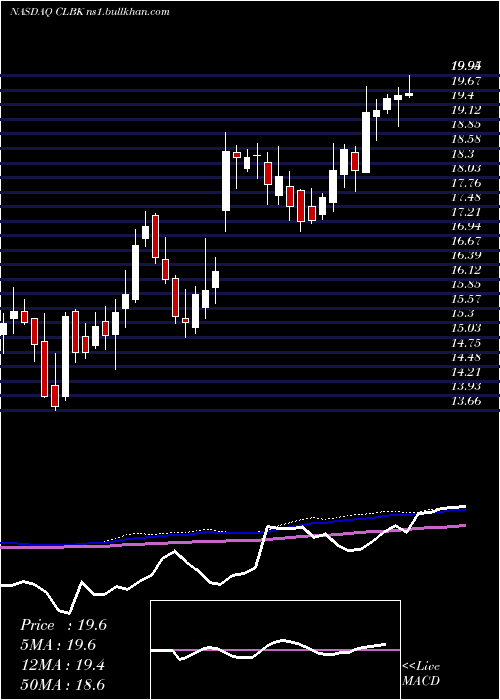Click the 17.76 price axis label
The width and height of the screenshot is (500, 700).
pyautogui.click(x=466, y=183)
